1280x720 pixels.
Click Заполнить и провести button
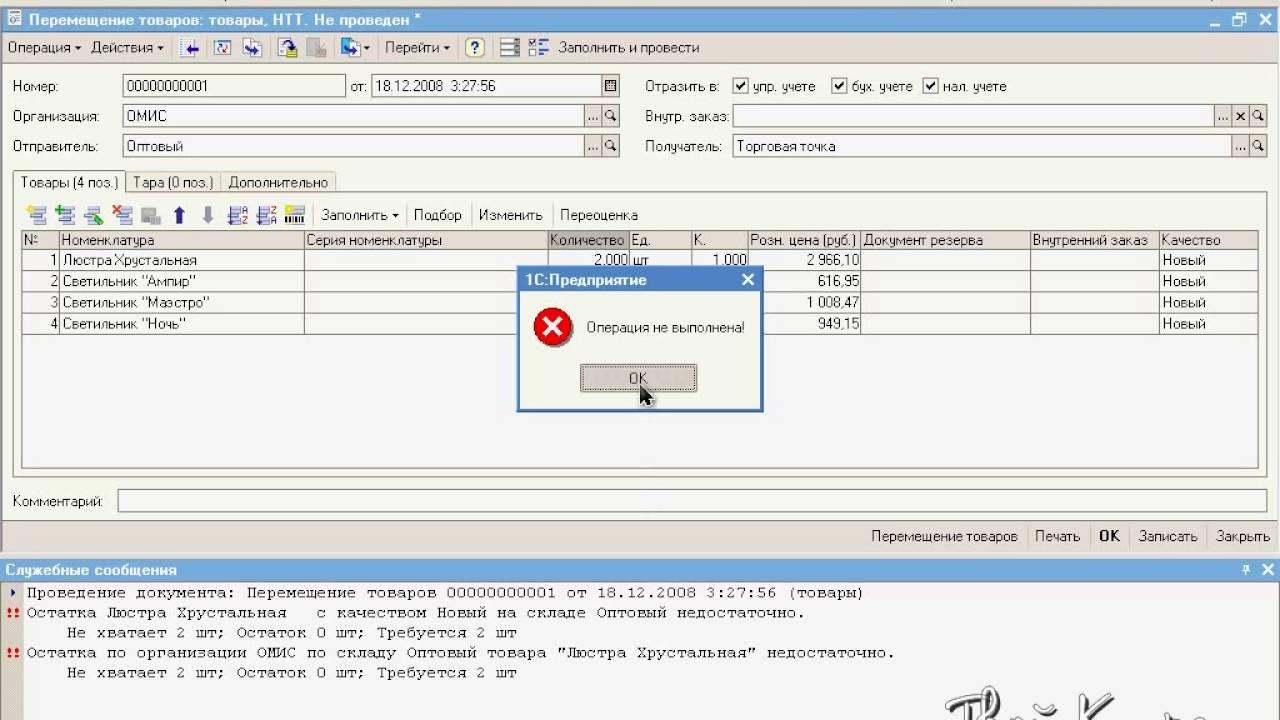(628, 48)
